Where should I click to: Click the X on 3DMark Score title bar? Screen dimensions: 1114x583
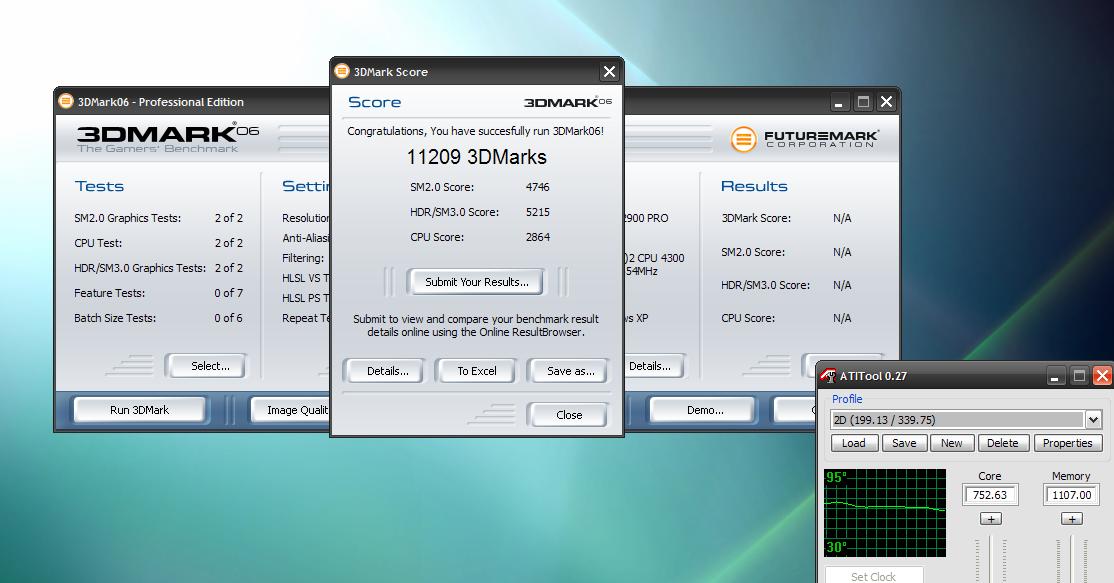click(x=609, y=72)
